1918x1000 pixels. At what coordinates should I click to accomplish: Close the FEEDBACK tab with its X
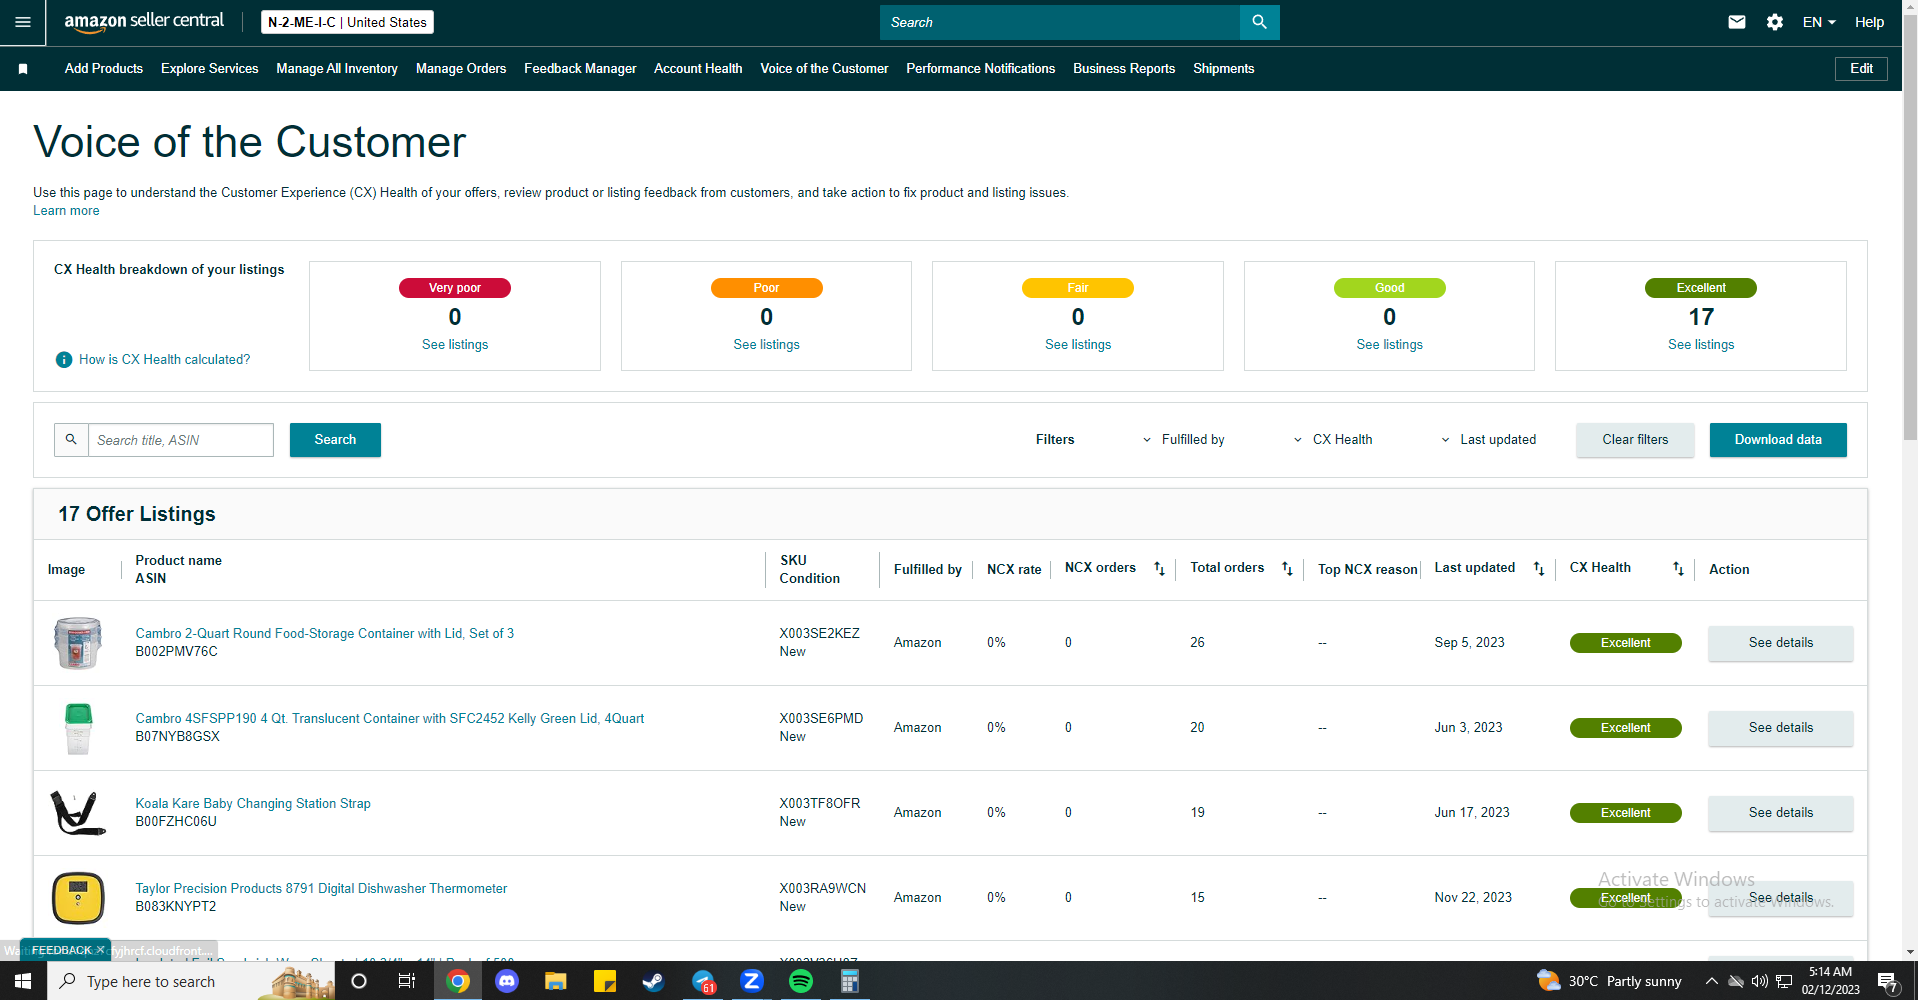point(100,950)
